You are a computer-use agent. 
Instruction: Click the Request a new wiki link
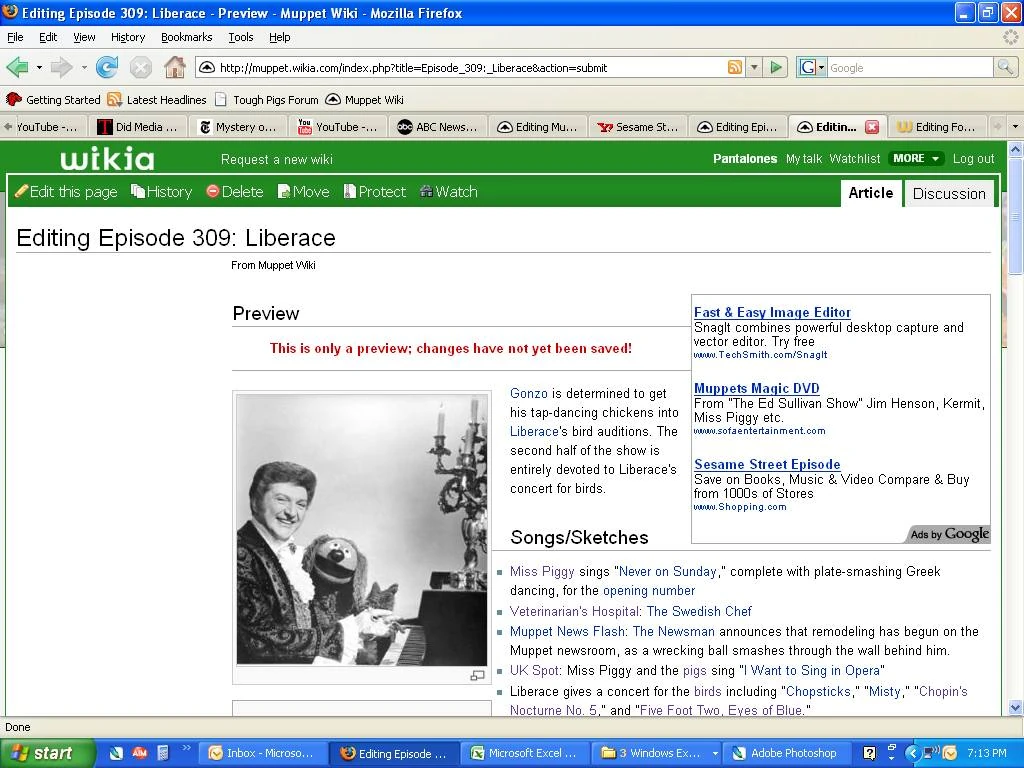click(x=277, y=159)
